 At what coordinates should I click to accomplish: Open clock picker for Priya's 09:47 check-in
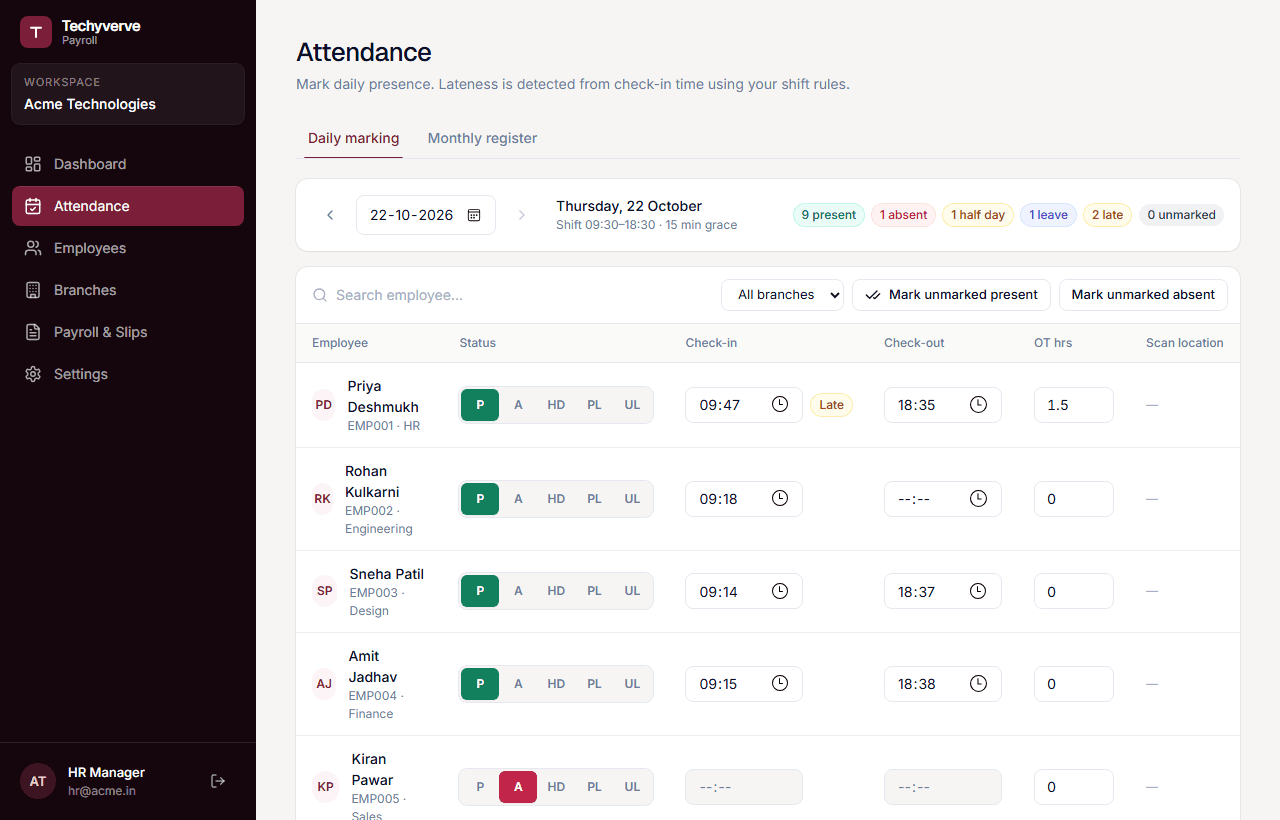[x=780, y=404]
